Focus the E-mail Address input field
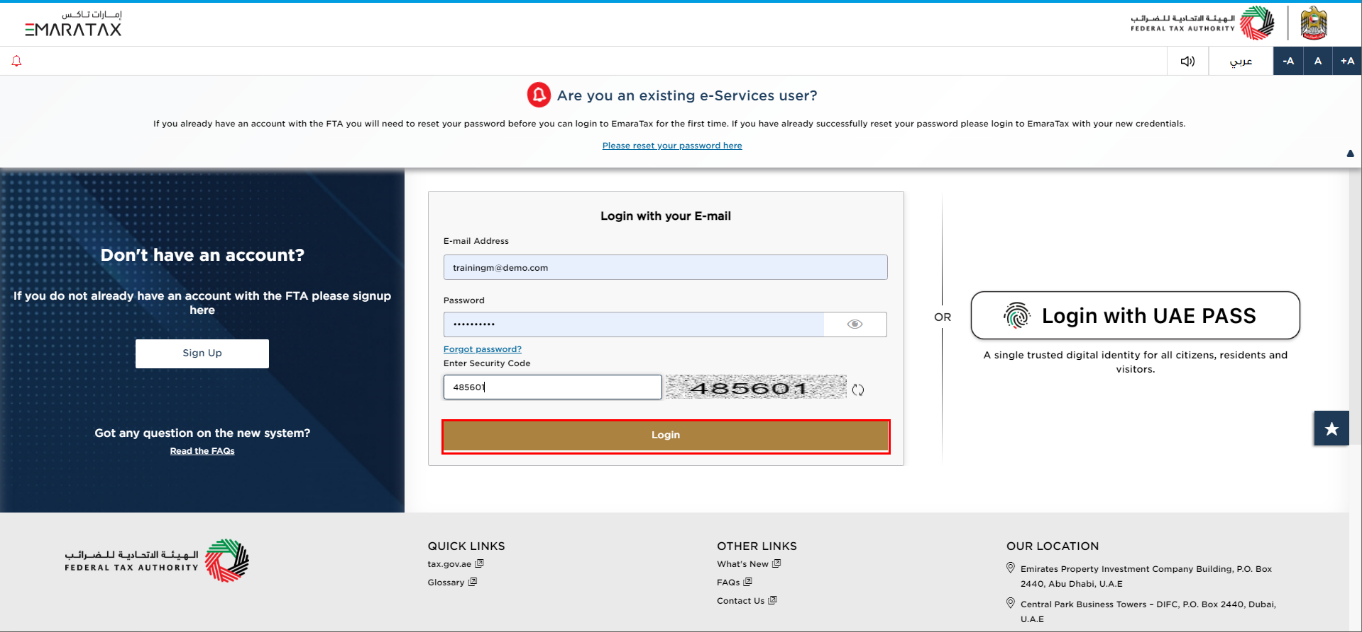Viewport: 1362px width, 632px height. pyautogui.click(x=665, y=267)
